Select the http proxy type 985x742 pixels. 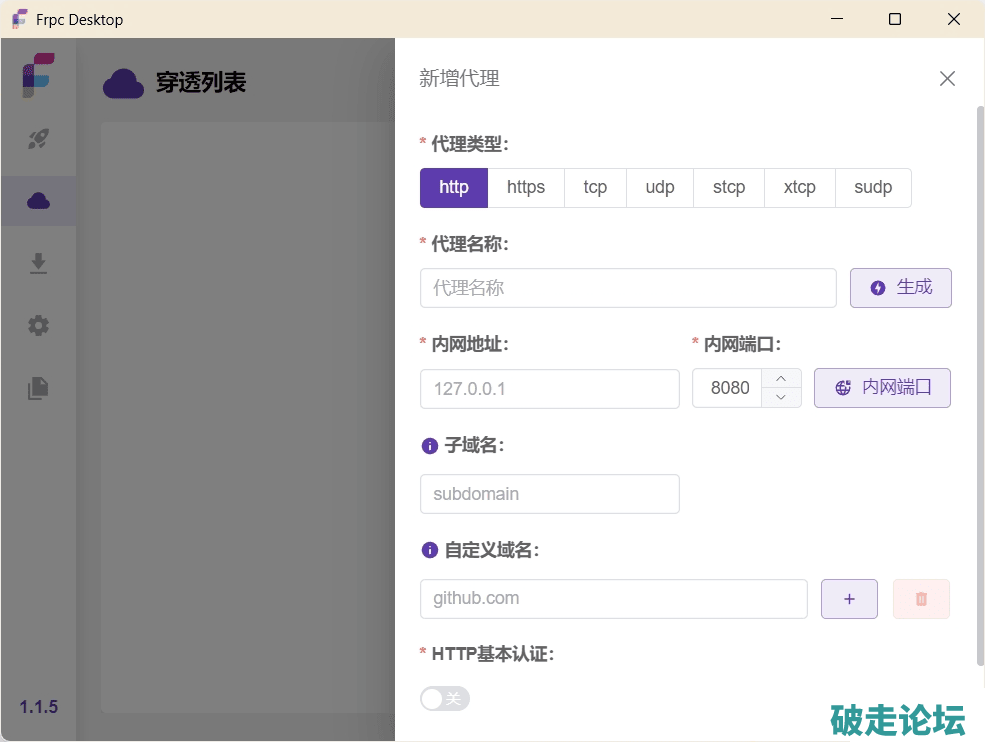(454, 188)
